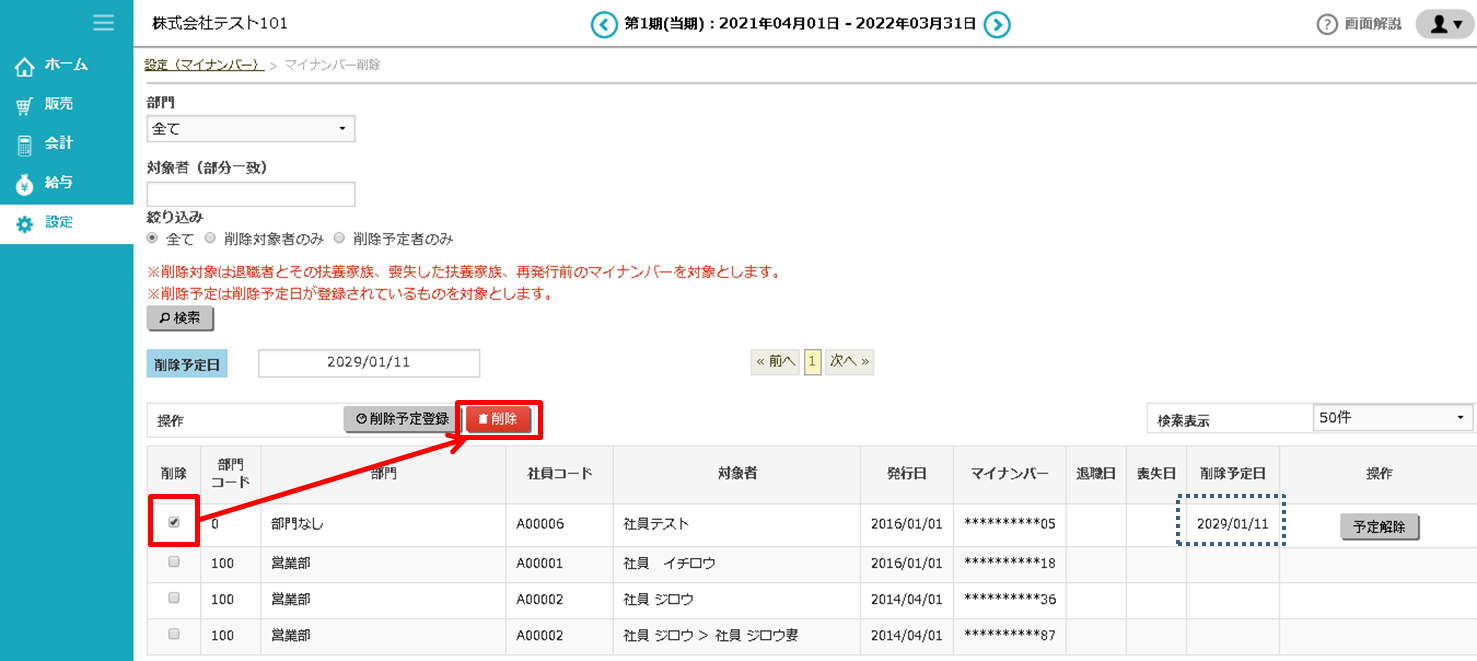This screenshot has height=661, width=1477.
Task: Go to previous fiscal period arrow
Action: [604, 24]
